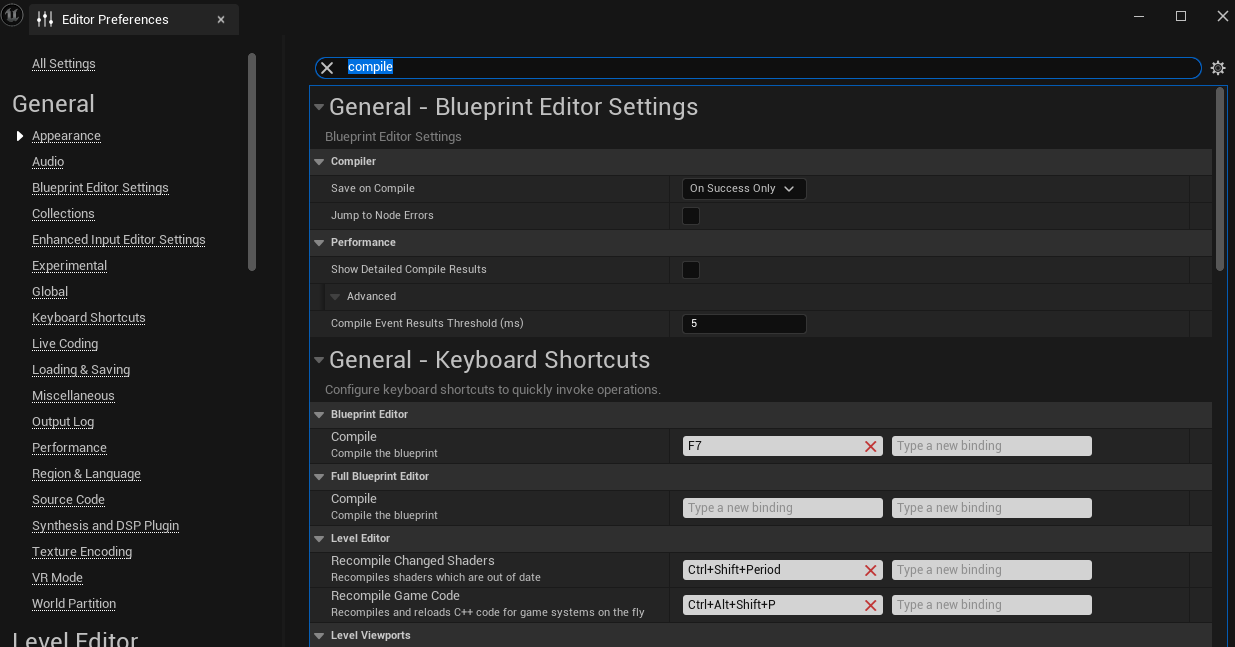Close the Editor Preferences tab
This screenshot has height=647, width=1235.
(x=221, y=19)
